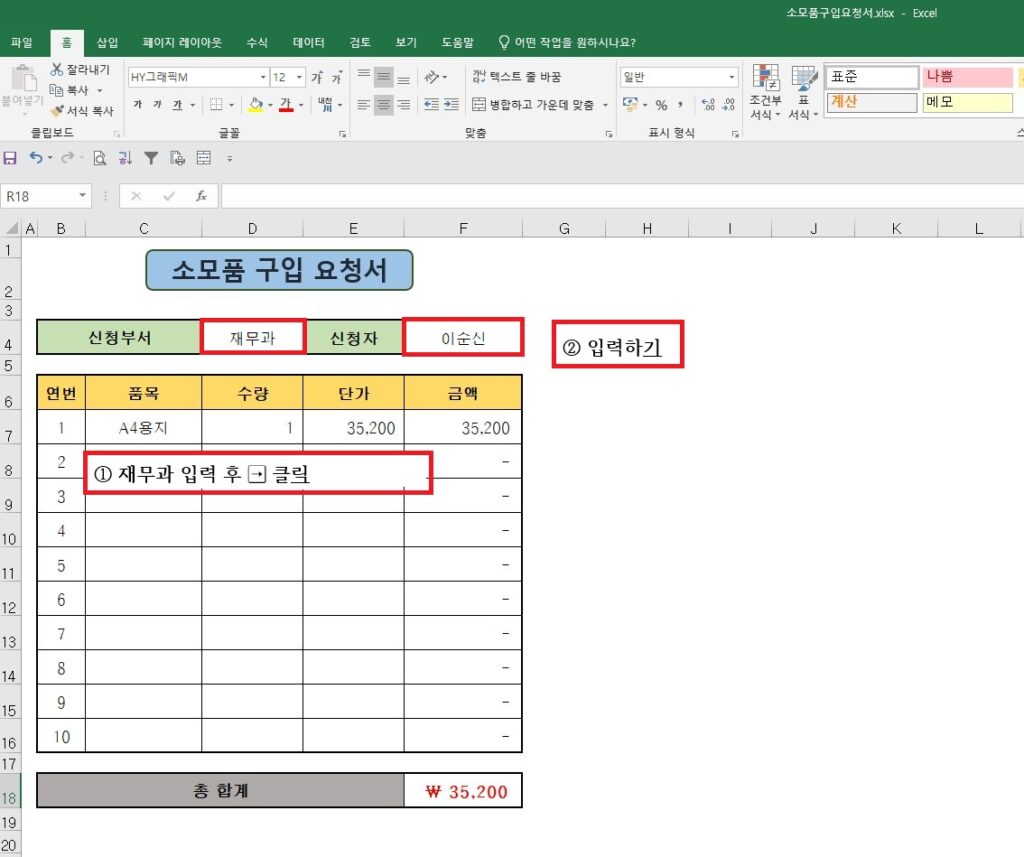Click the formula bar input area
Viewport: 1024px width, 857px height.
point(622,196)
